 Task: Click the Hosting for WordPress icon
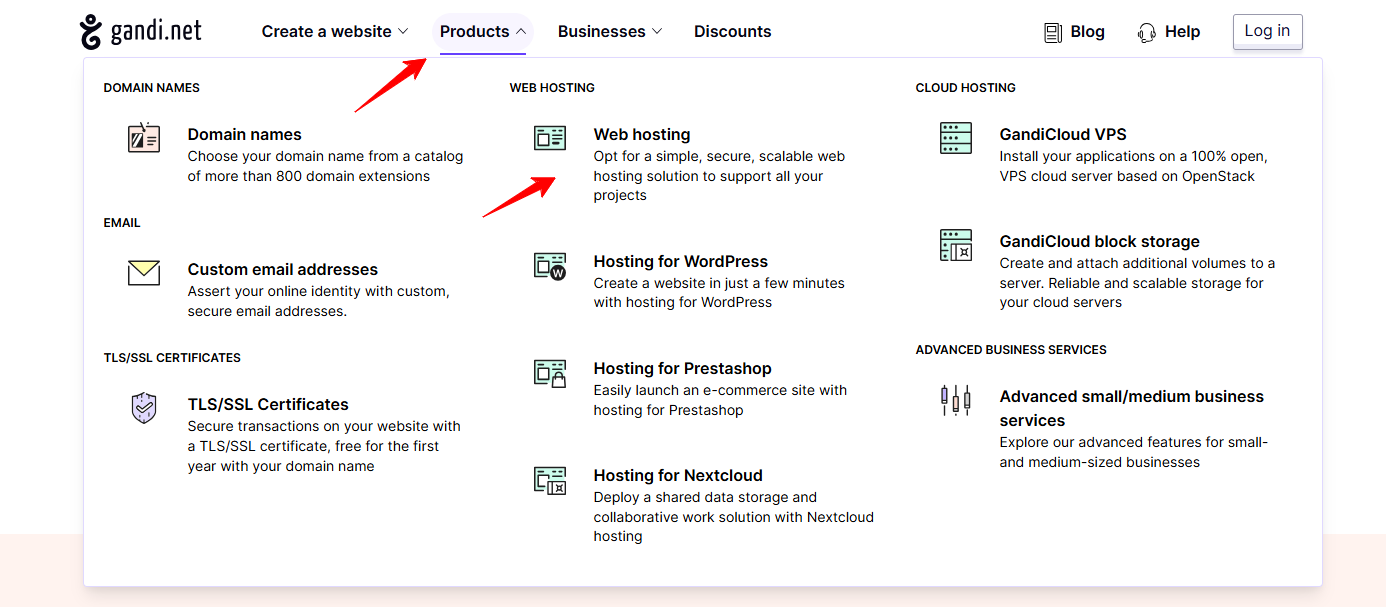(550, 266)
